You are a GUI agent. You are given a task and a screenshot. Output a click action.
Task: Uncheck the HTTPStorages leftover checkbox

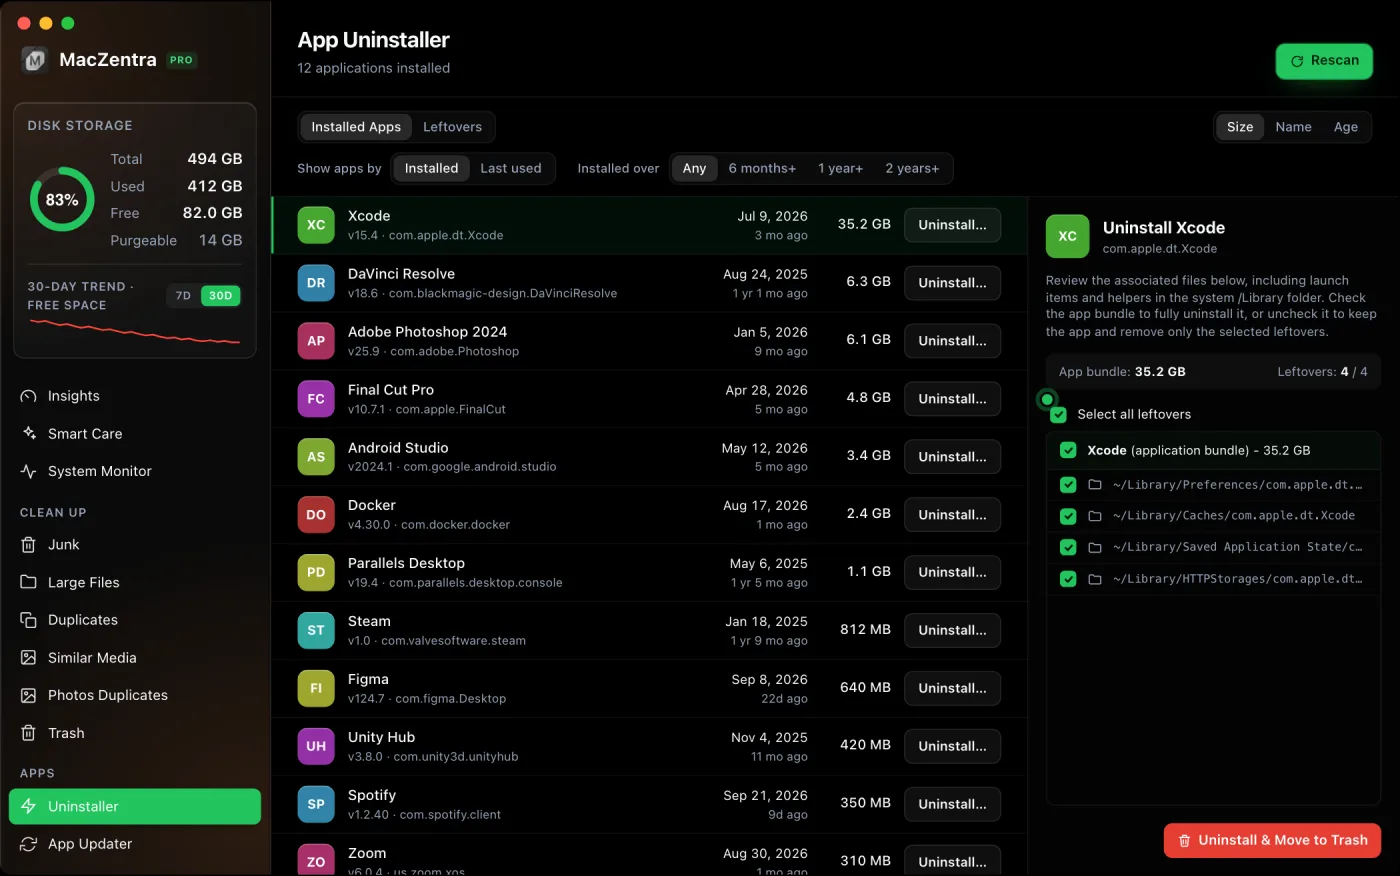tap(1068, 579)
